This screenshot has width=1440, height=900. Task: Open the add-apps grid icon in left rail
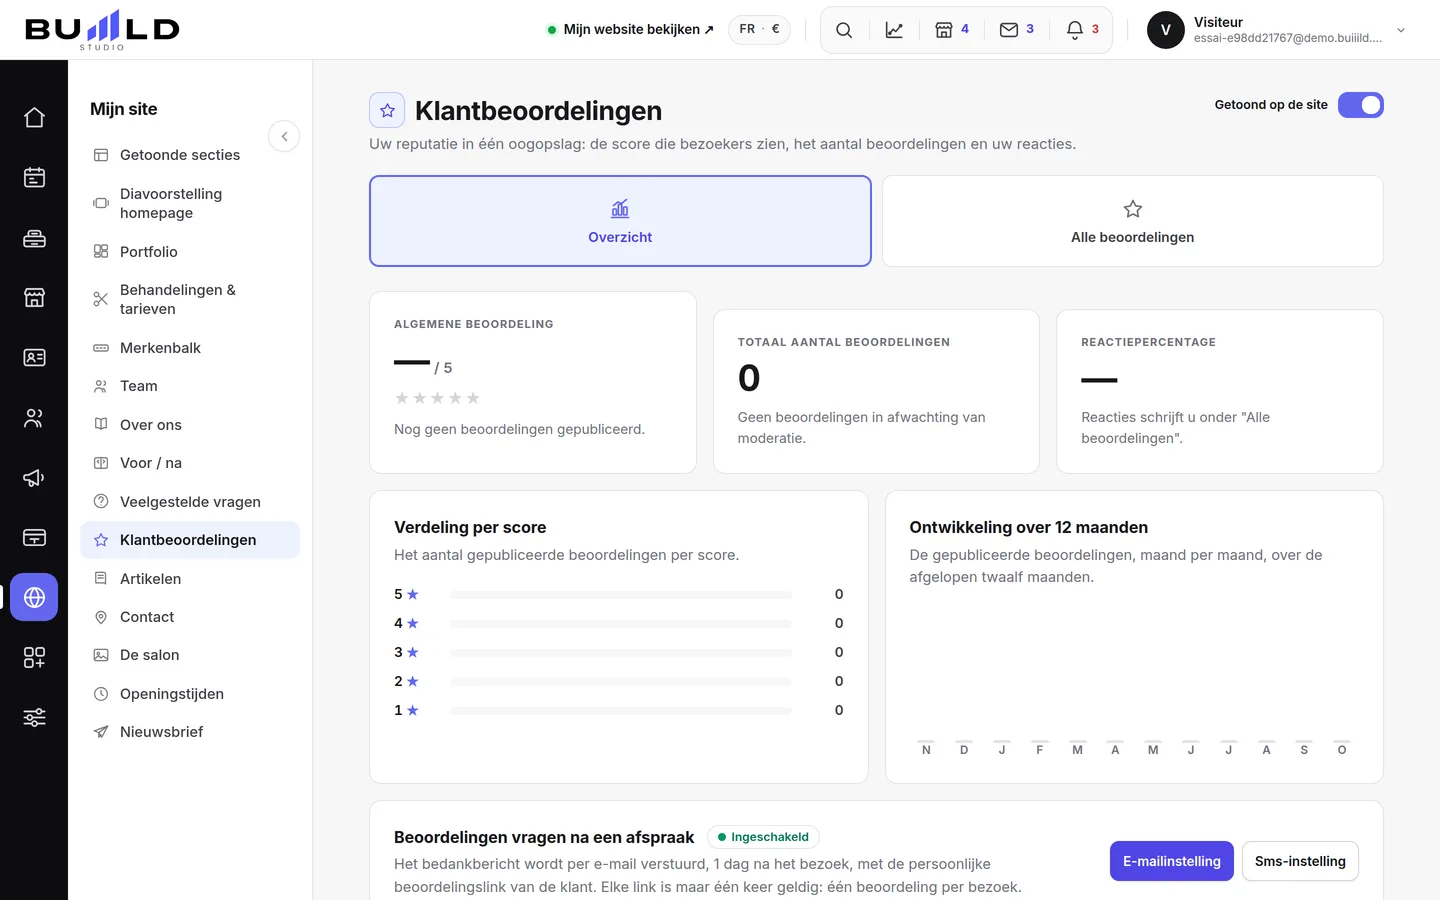pyautogui.click(x=34, y=658)
